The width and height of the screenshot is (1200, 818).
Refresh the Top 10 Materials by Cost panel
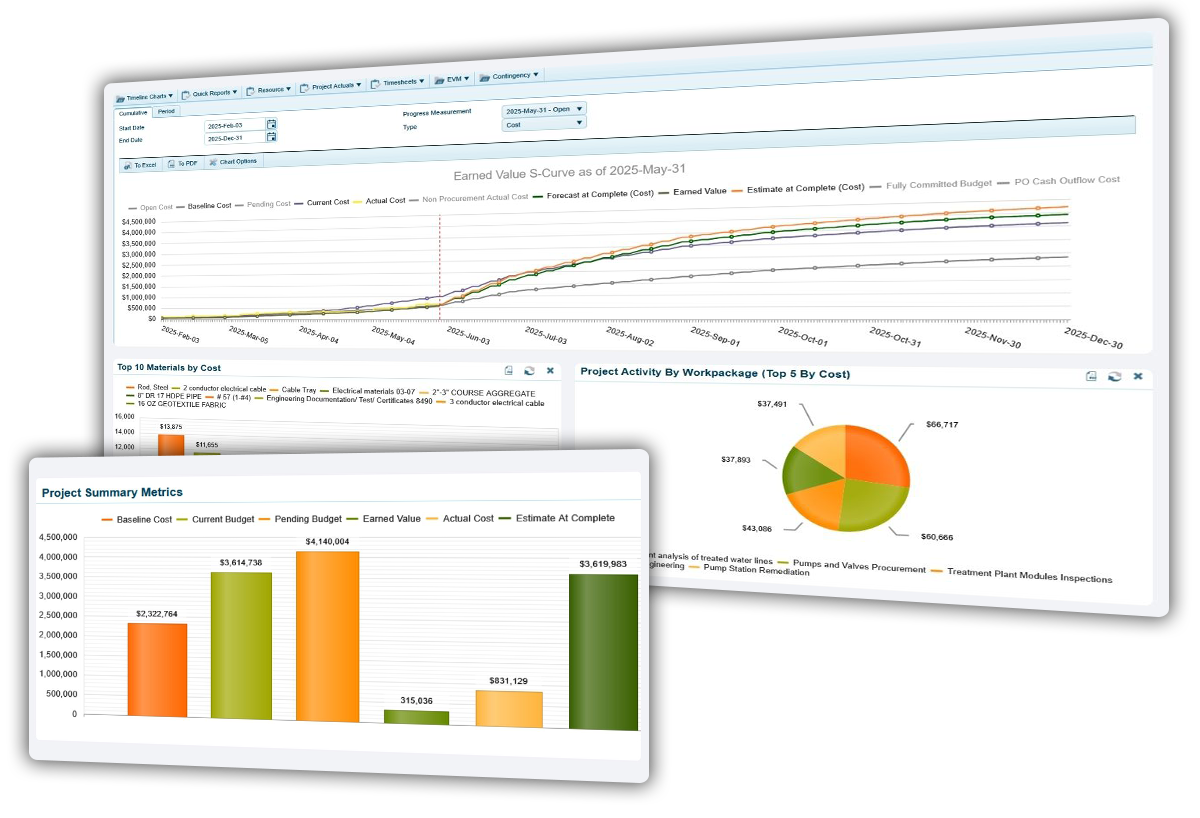[529, 370]
